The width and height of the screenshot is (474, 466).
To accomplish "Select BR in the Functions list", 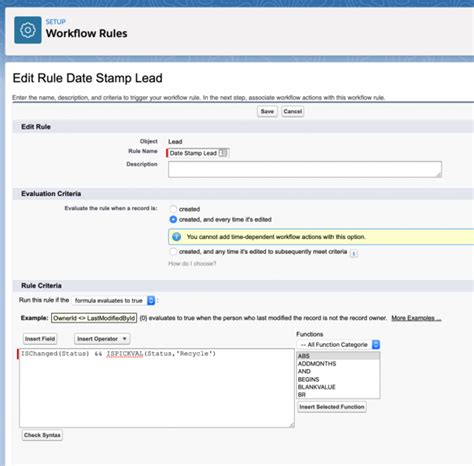I will (338, 395).
